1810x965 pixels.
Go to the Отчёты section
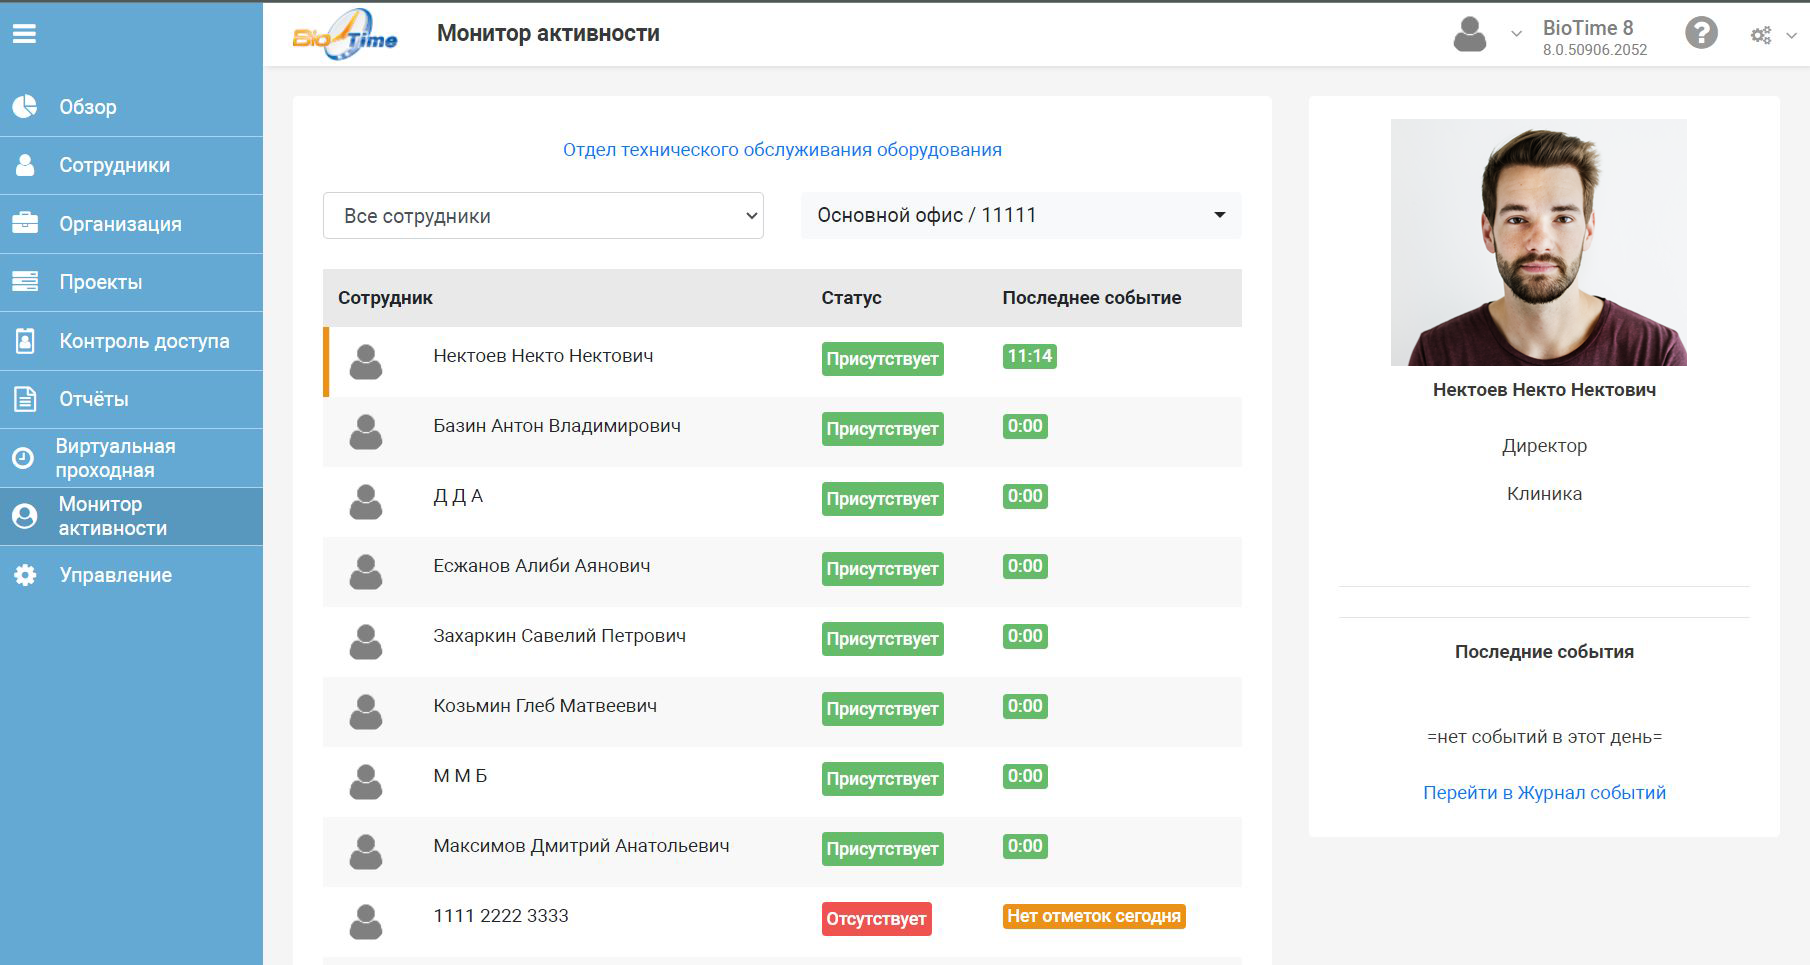pos(93,399)
